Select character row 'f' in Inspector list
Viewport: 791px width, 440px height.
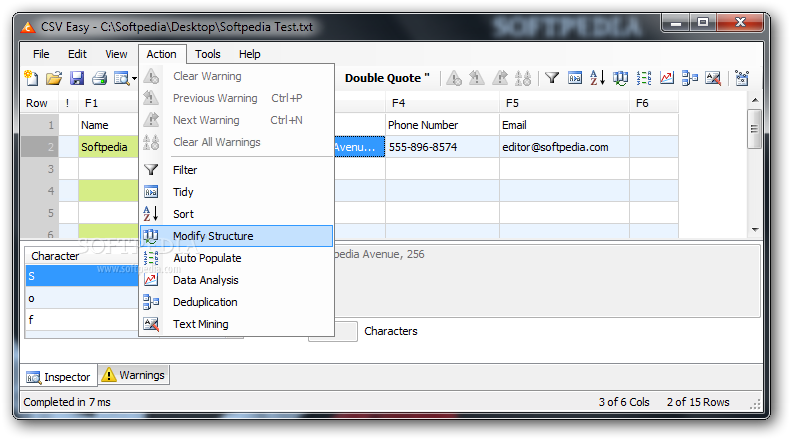click(x=82, y=319)
